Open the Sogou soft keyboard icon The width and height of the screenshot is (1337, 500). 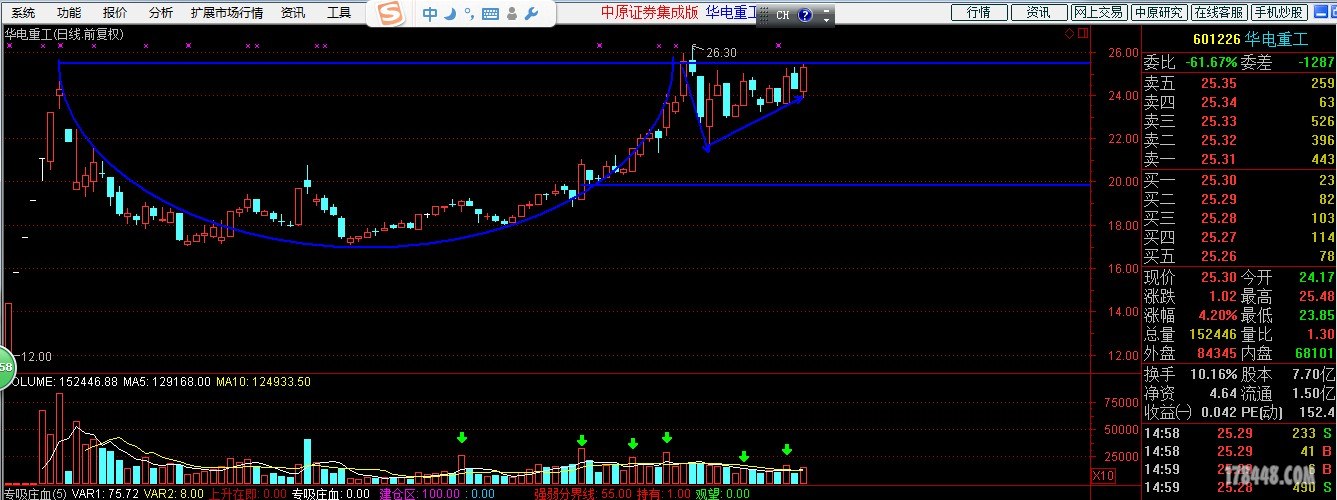point(490,15)
